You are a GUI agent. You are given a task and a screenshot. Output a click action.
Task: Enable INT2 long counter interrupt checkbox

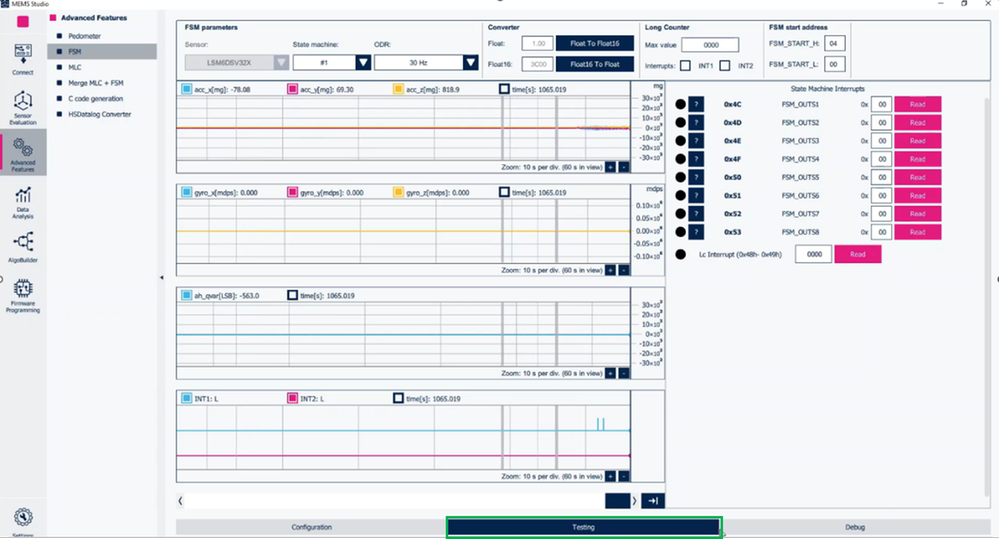724,66
